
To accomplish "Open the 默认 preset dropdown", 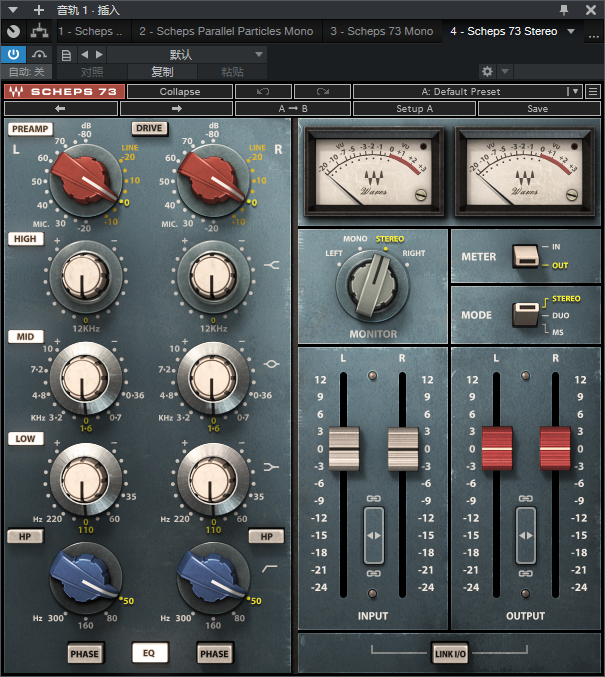I will 187,54.
